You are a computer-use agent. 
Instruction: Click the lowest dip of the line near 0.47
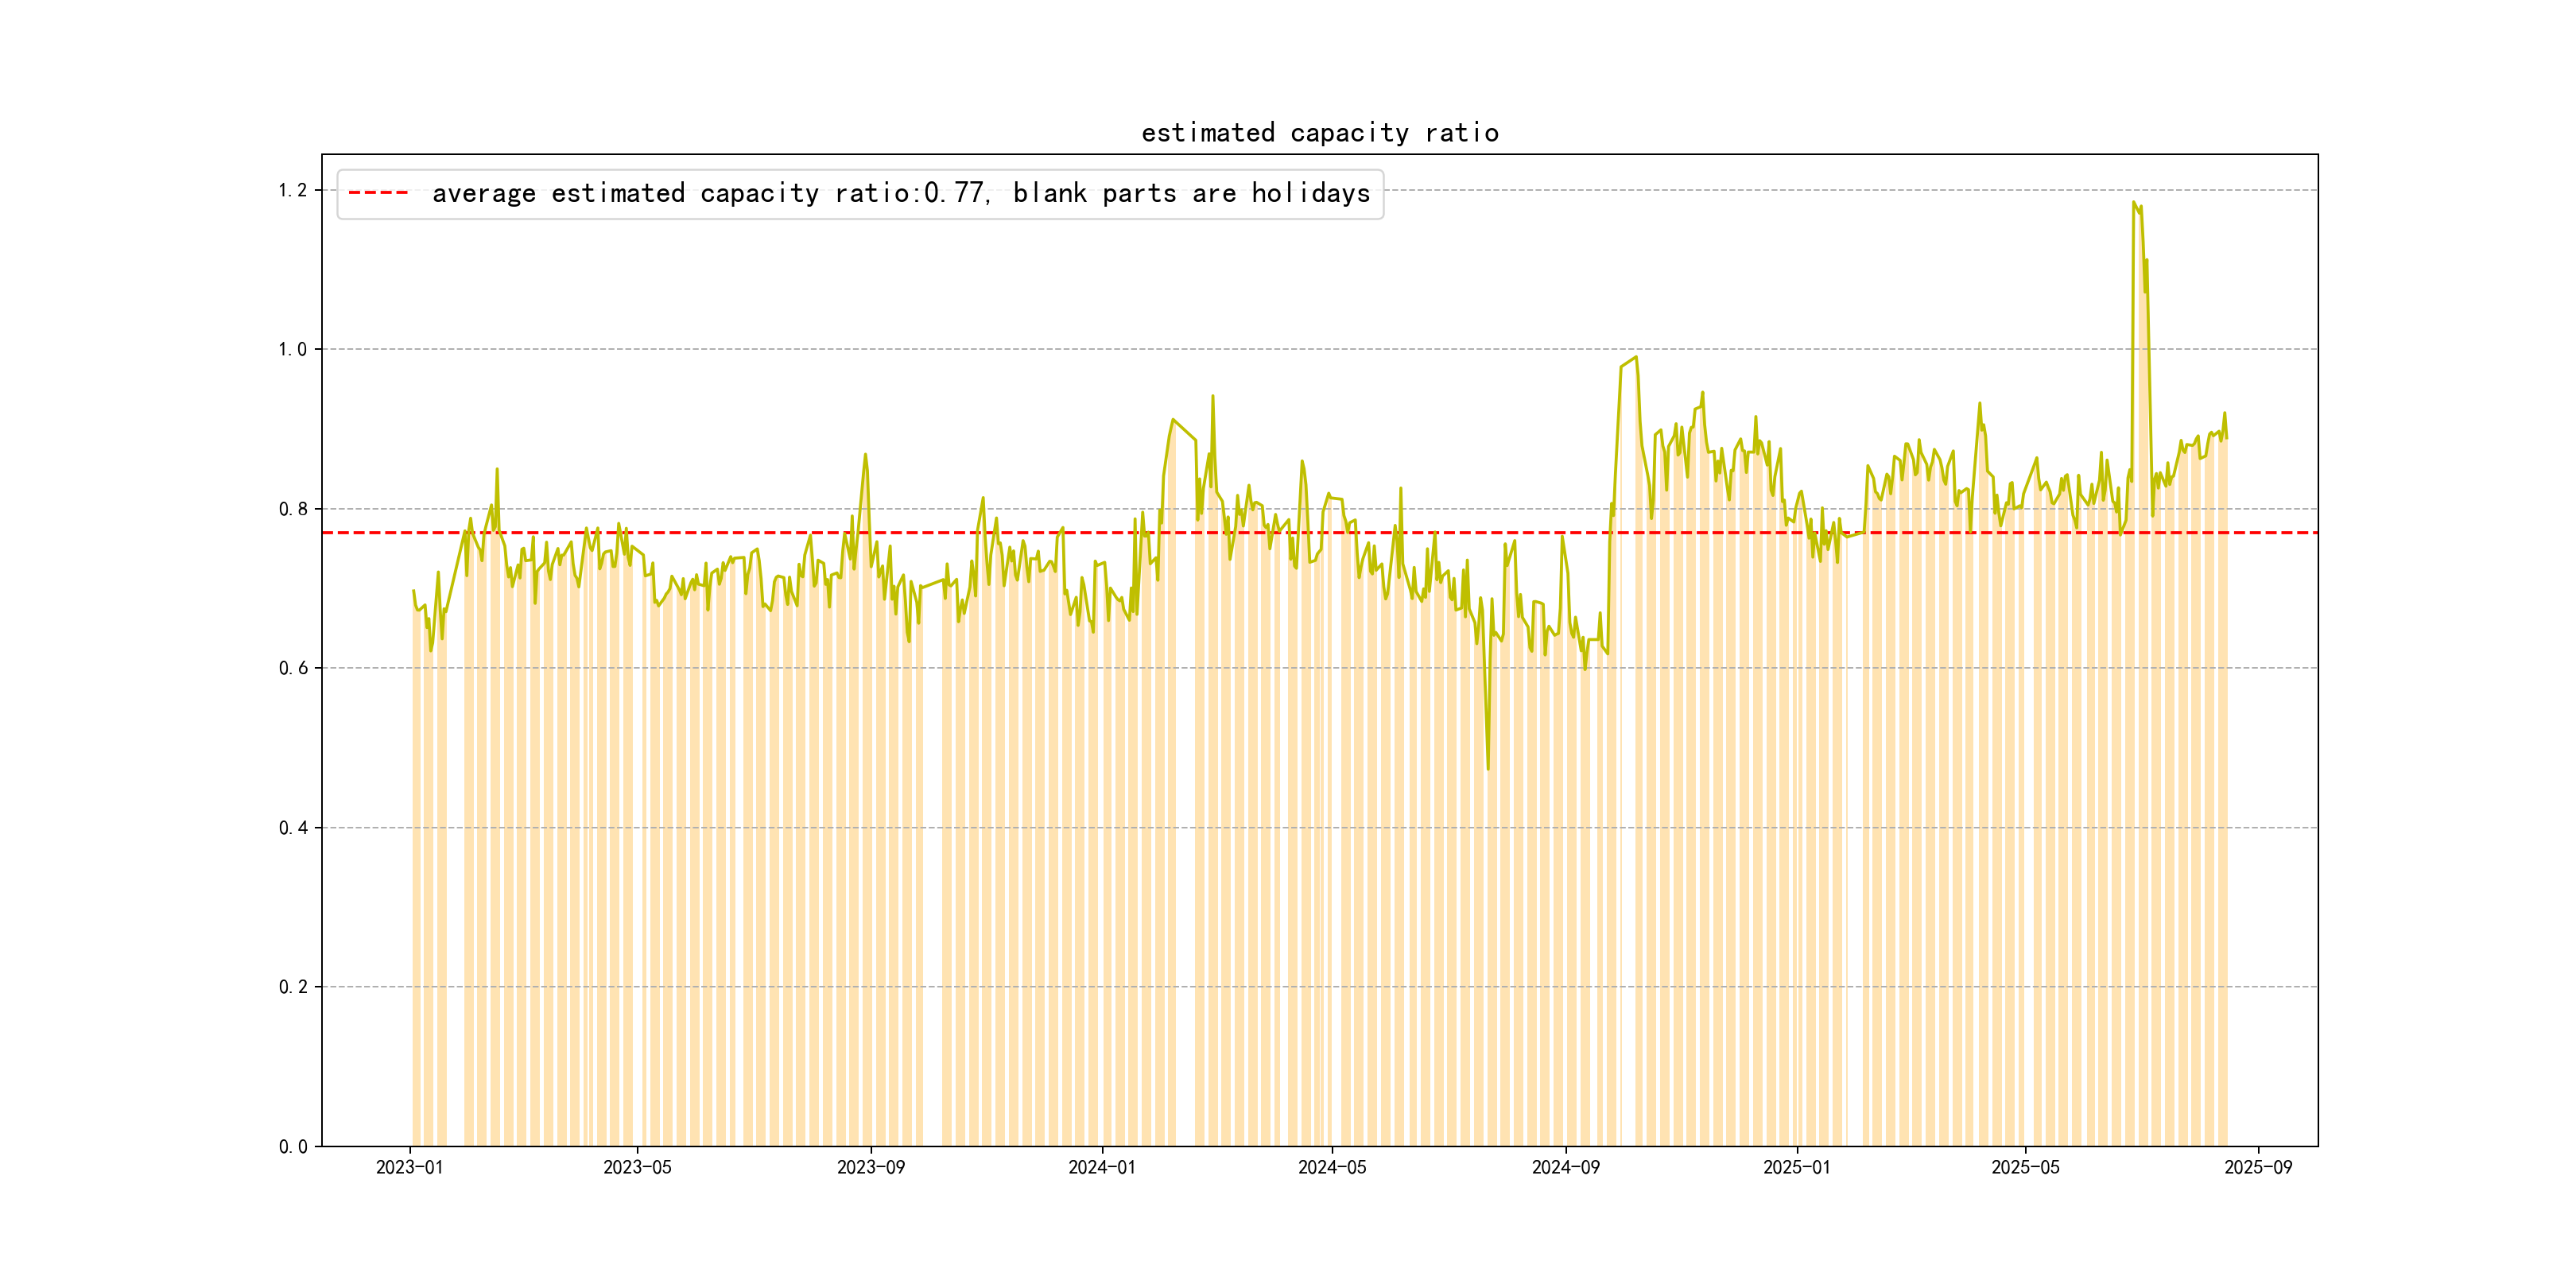click(x=1487, y=768)
